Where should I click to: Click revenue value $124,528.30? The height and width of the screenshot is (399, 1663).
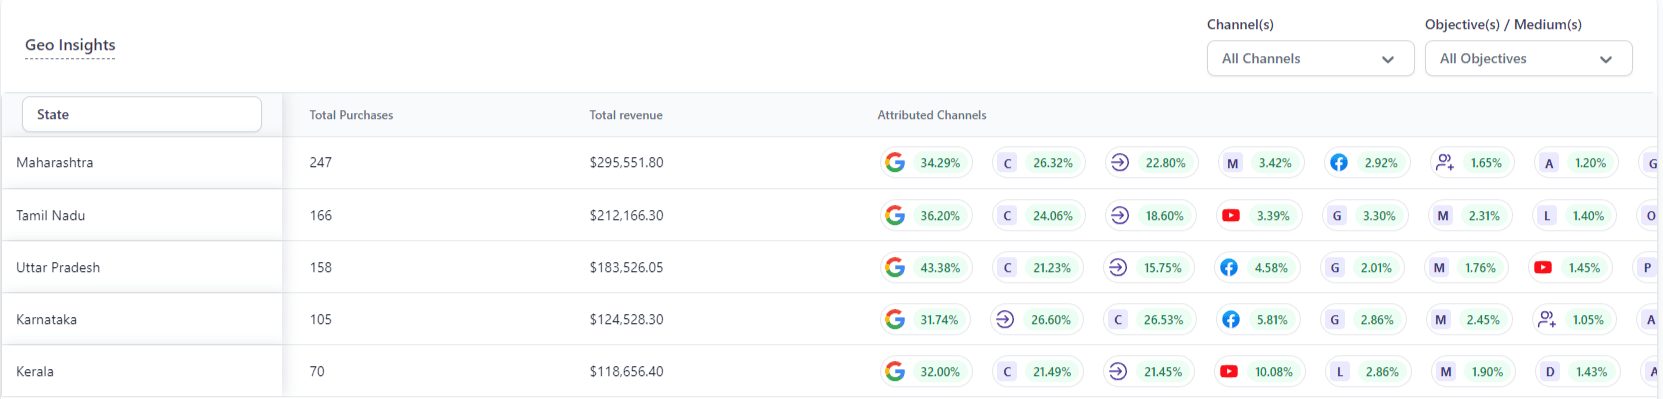pyautogui.click(x=626, y=319)
